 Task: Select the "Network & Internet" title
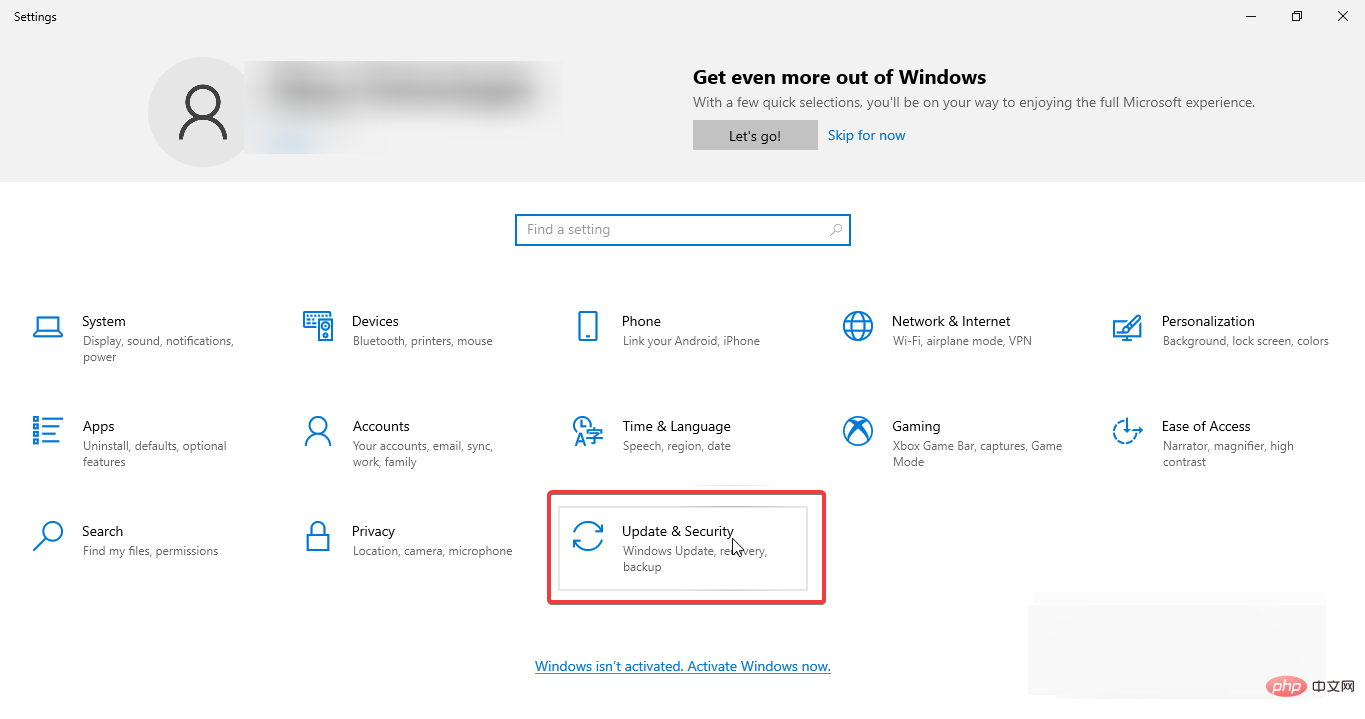click(x=951, y=321)
